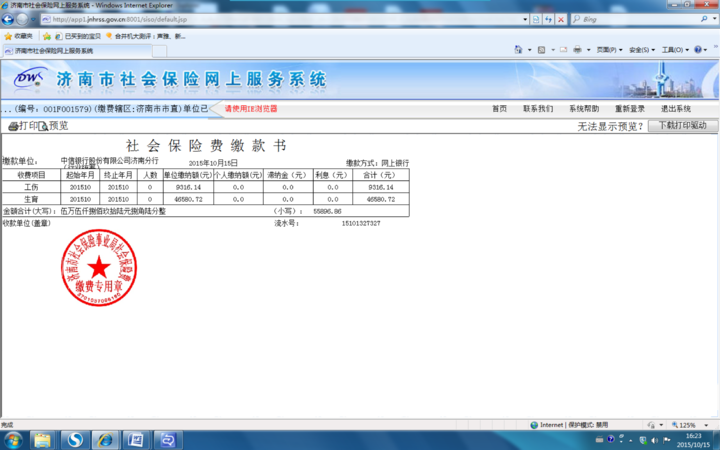Click the DWS logo in the site banner
This screenshot has height=450, width=720.
[30, 78]
